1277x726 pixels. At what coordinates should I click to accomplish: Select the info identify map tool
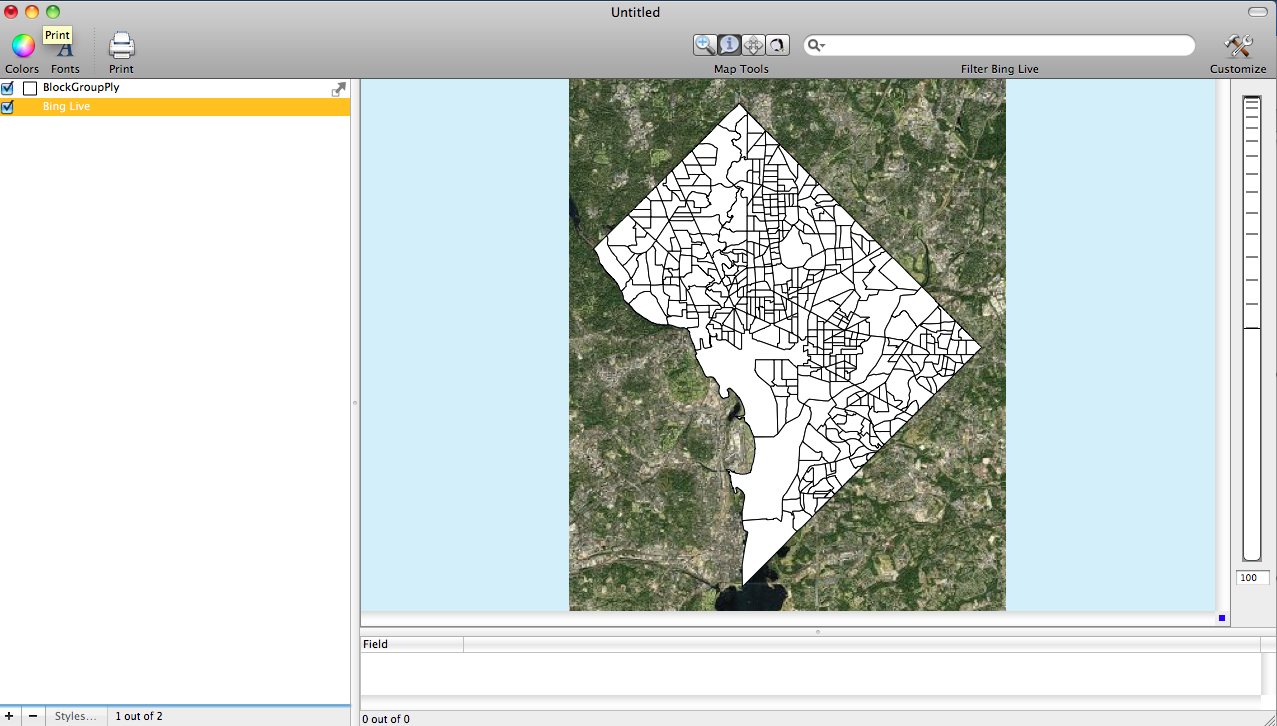729,45
